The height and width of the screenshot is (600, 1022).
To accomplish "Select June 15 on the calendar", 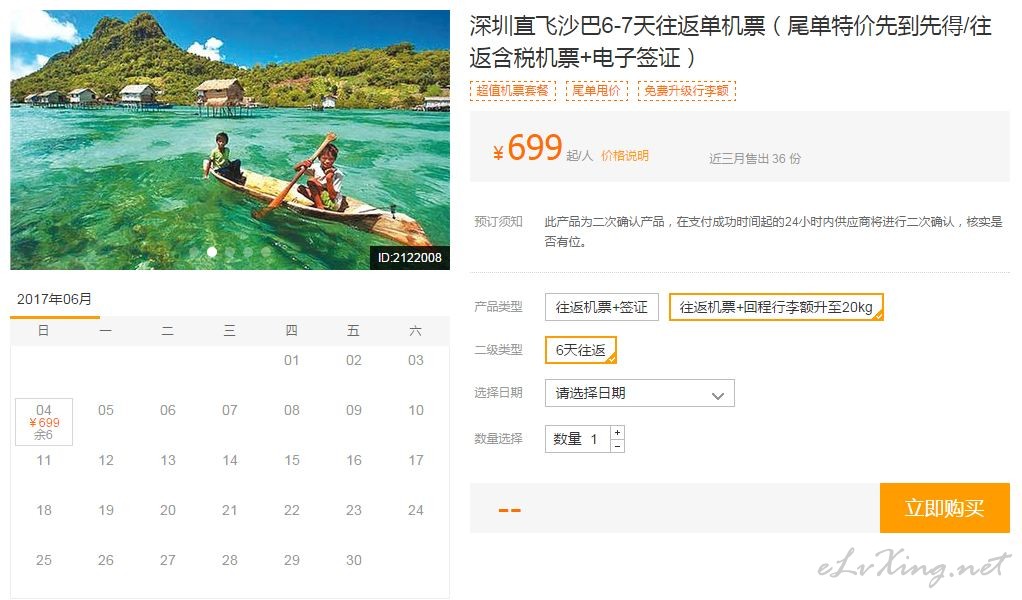I will pos(292,461).
